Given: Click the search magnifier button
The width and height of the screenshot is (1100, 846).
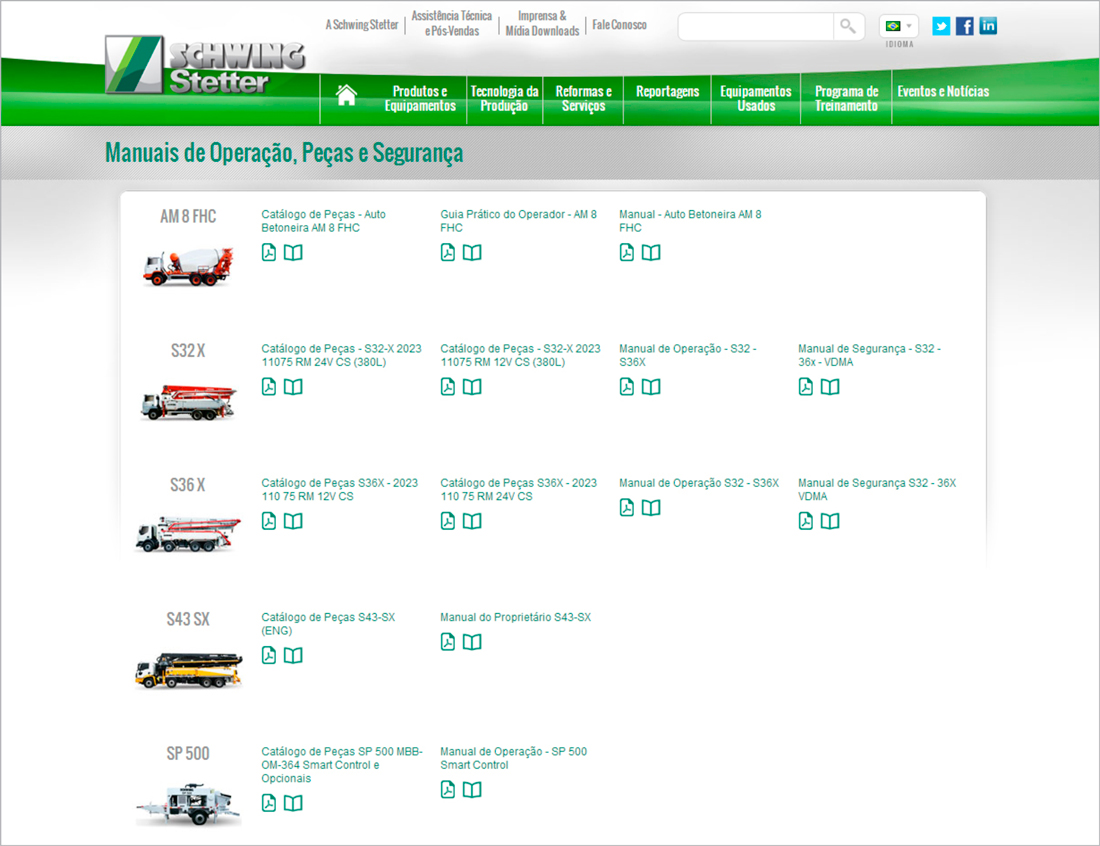Looking at the screenshot, I should 848,27.
